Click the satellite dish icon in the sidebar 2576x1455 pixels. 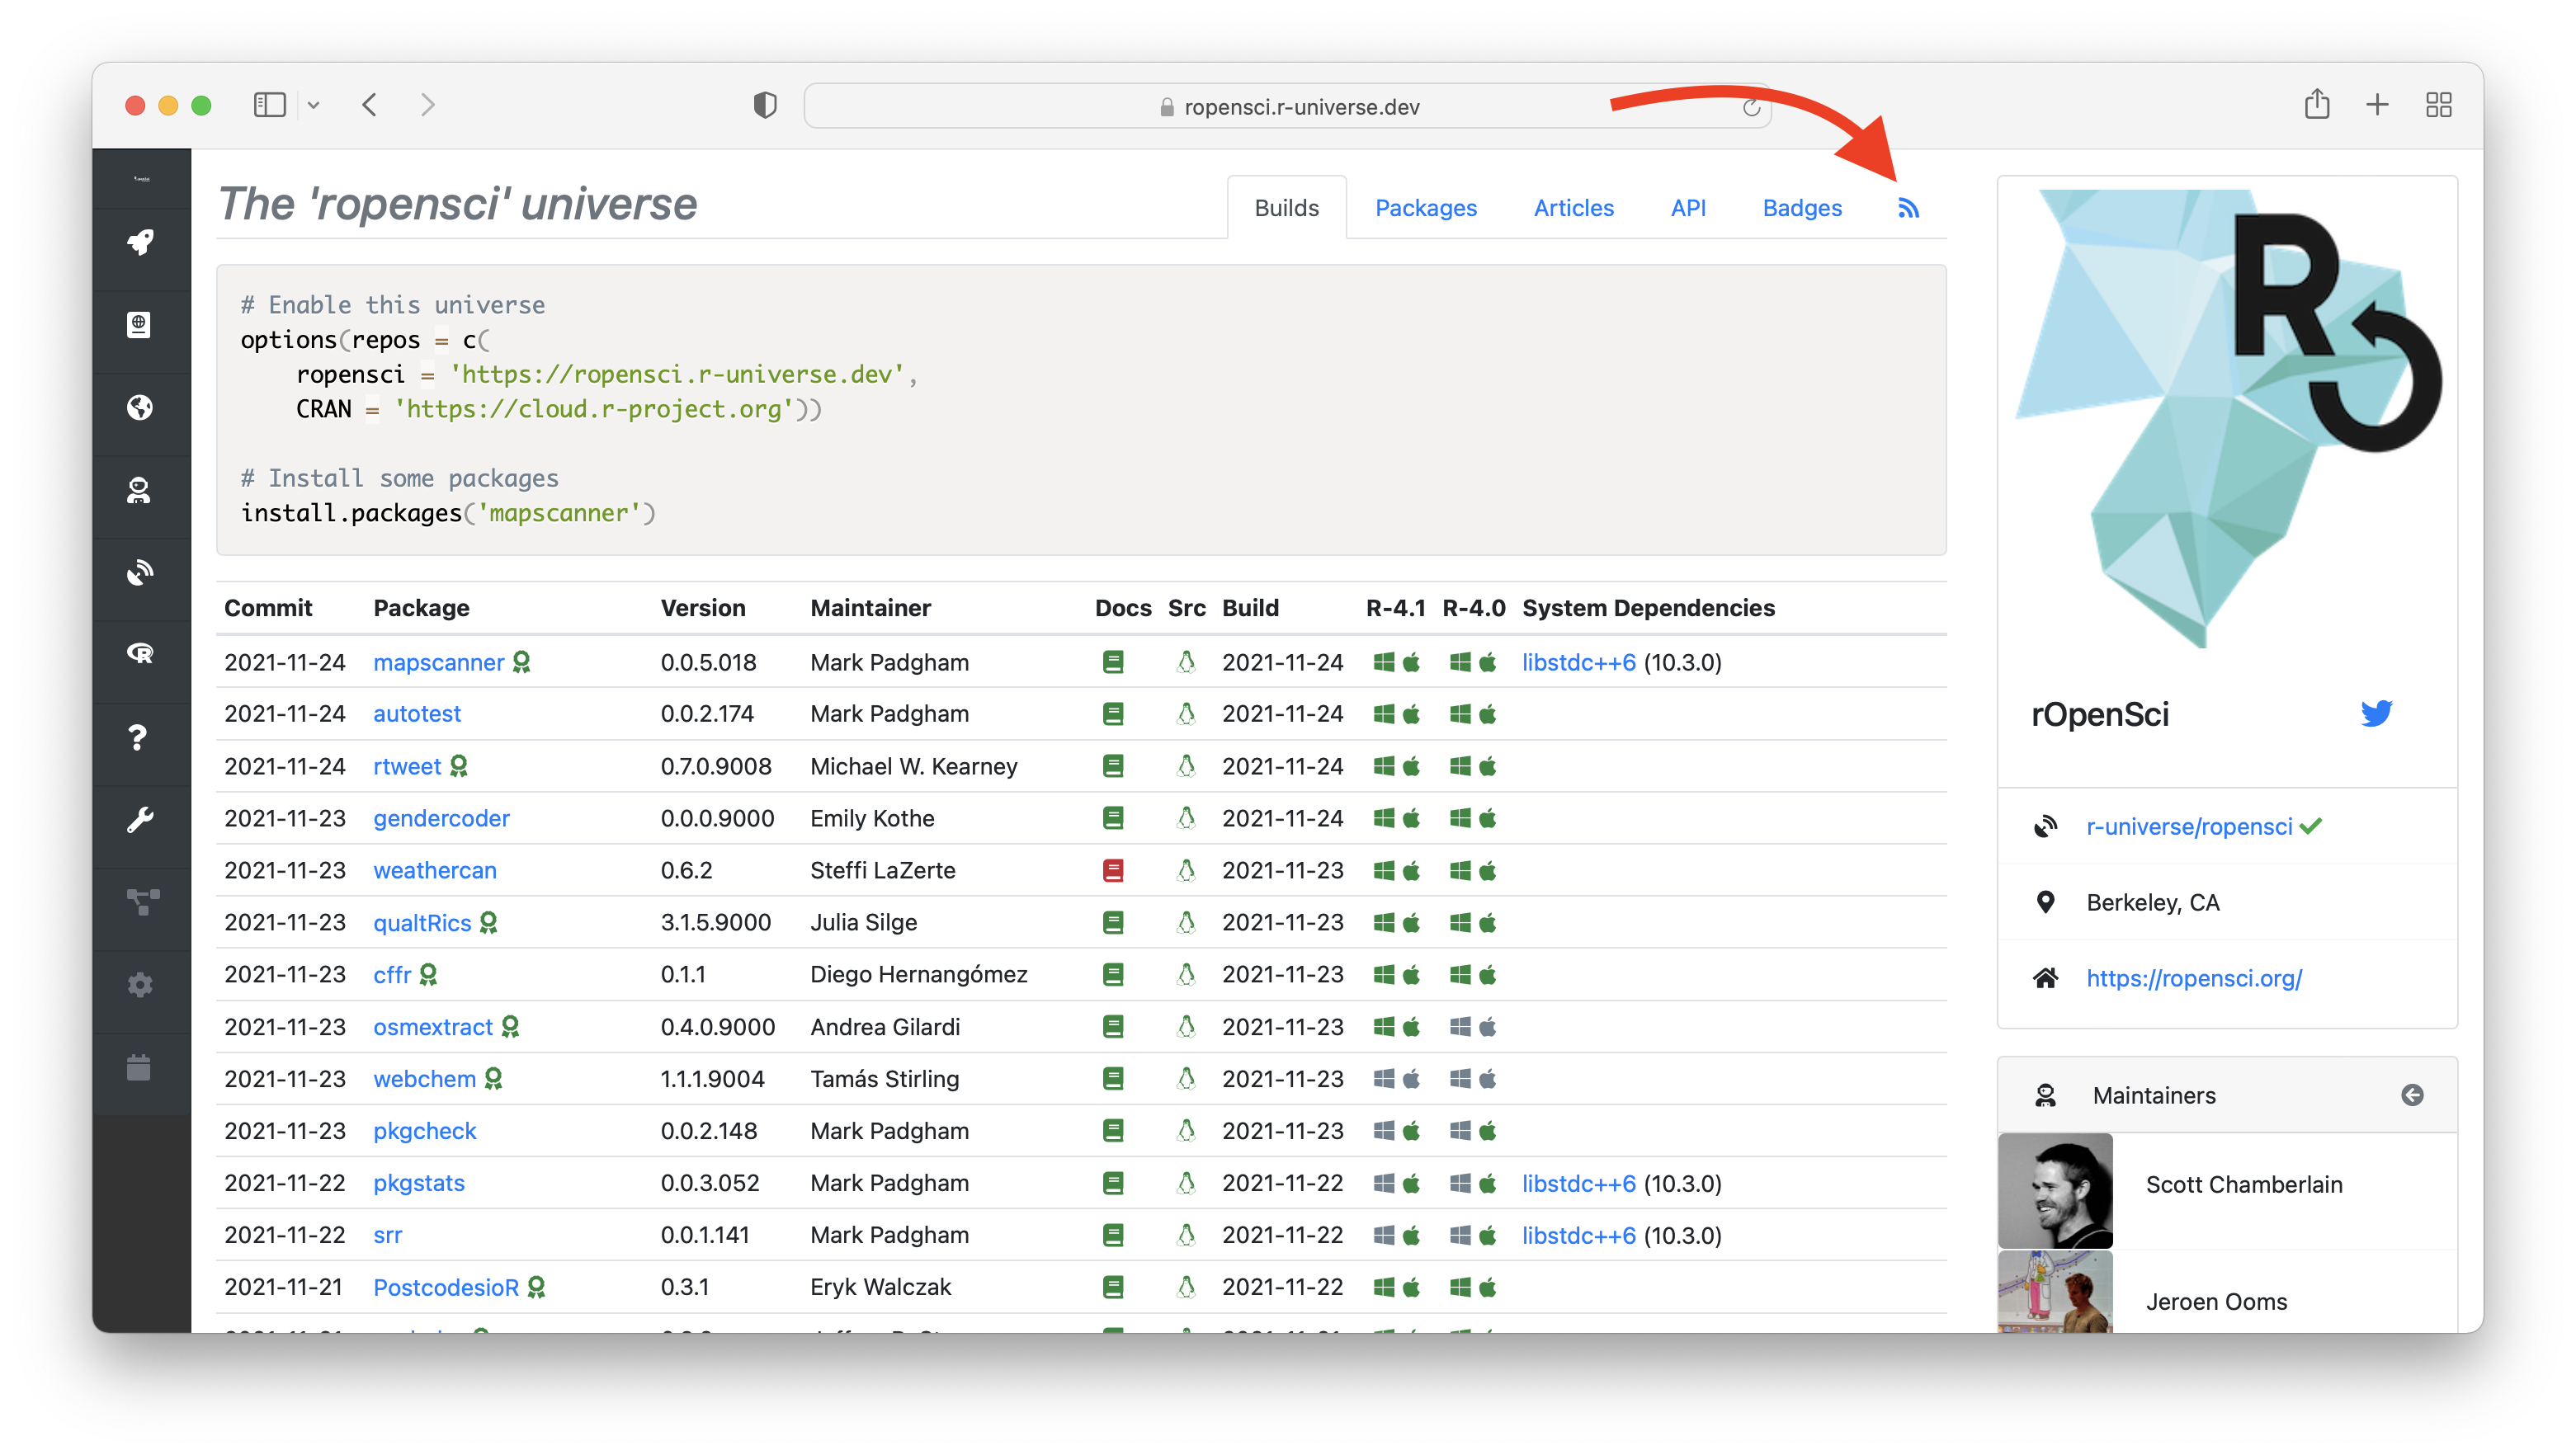click(x=140, y=572)
